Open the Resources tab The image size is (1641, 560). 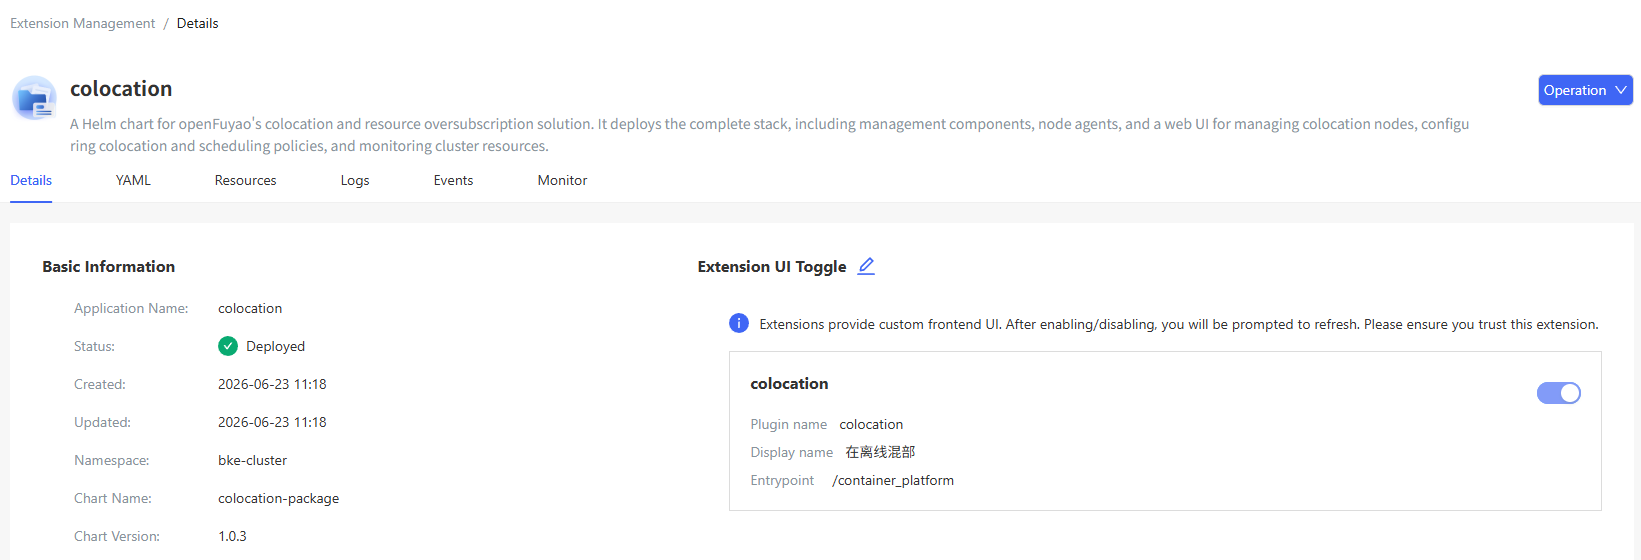[245, 180]
